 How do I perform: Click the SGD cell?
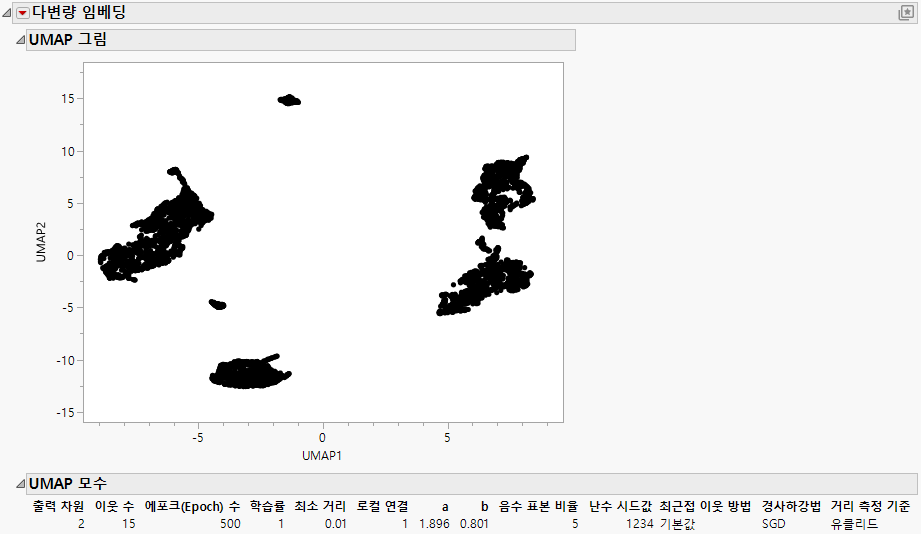pos(774,523)
